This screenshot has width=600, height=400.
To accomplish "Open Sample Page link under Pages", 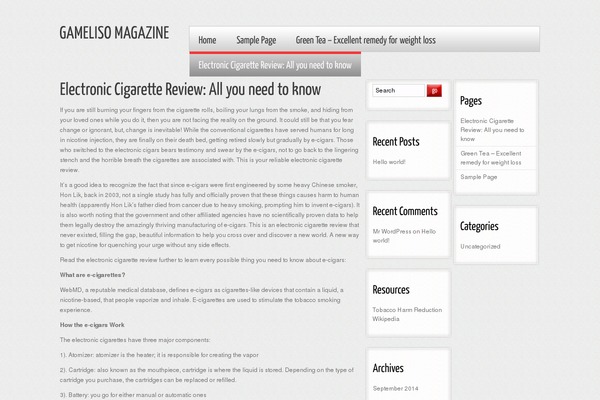I will click(x=479, y=177).
